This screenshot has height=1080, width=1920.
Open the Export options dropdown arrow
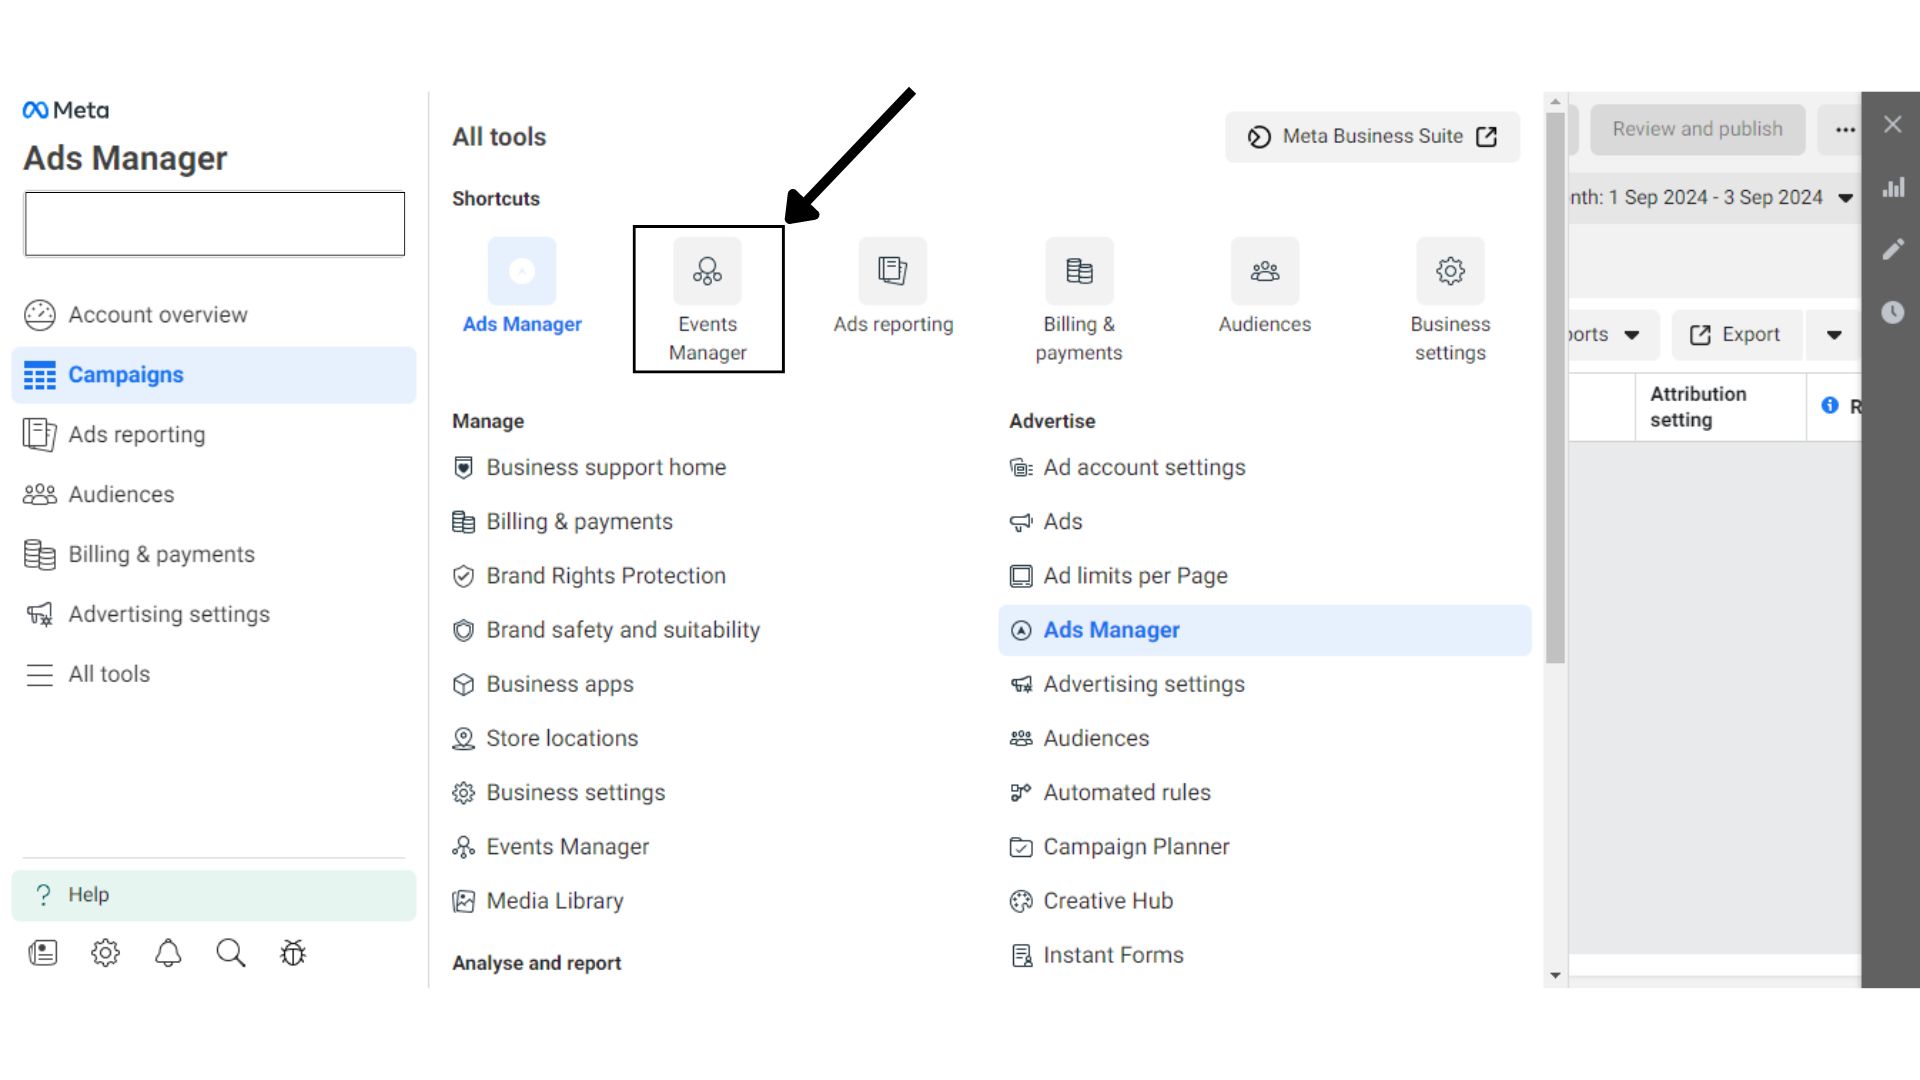(1833, 334)
